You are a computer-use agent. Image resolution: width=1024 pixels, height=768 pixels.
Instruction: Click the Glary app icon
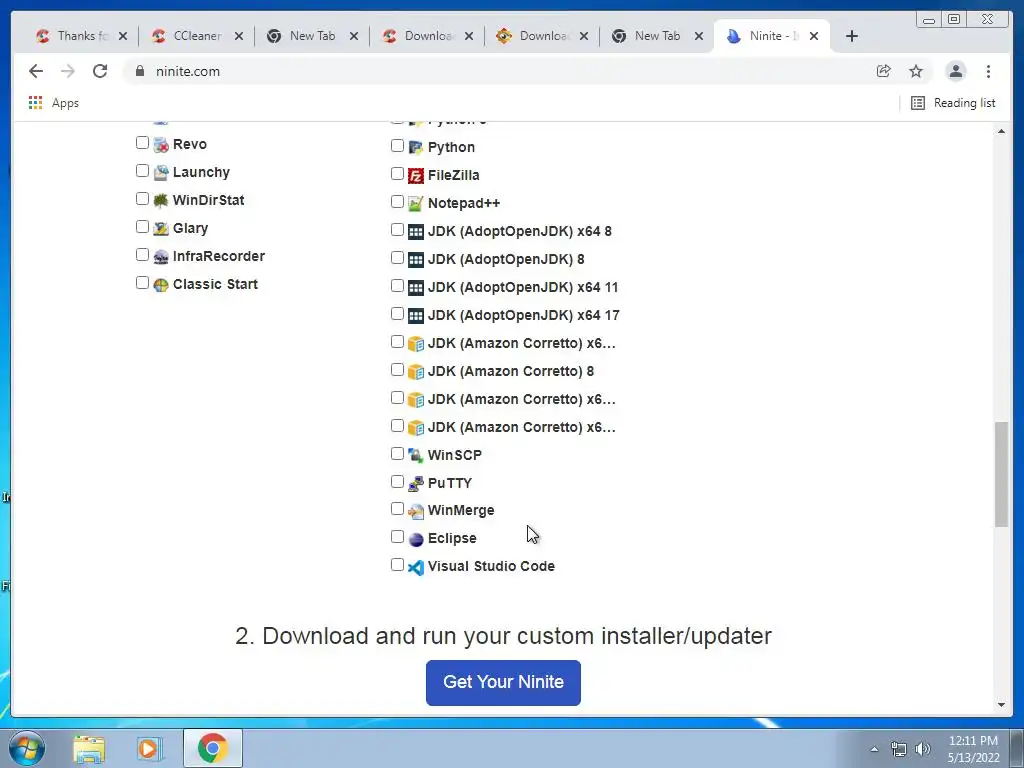coord(161,229)
